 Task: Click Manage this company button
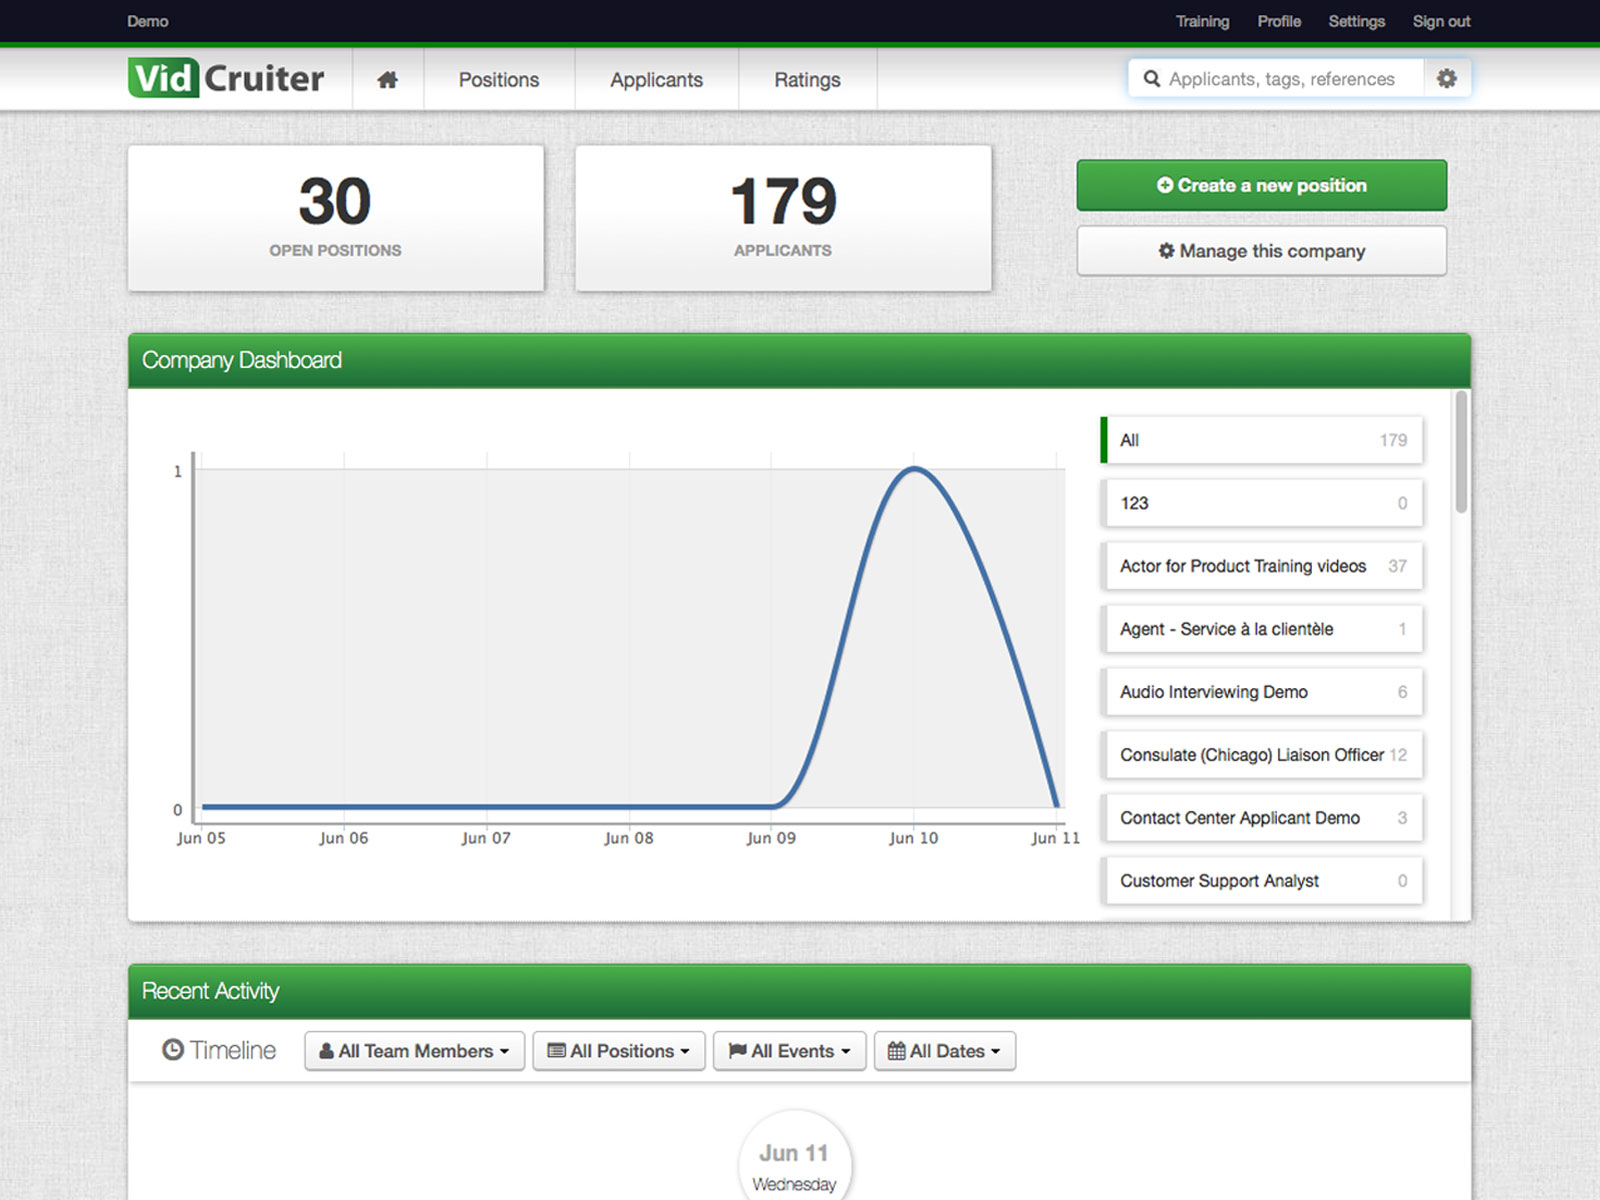[x=1262, y=251]
